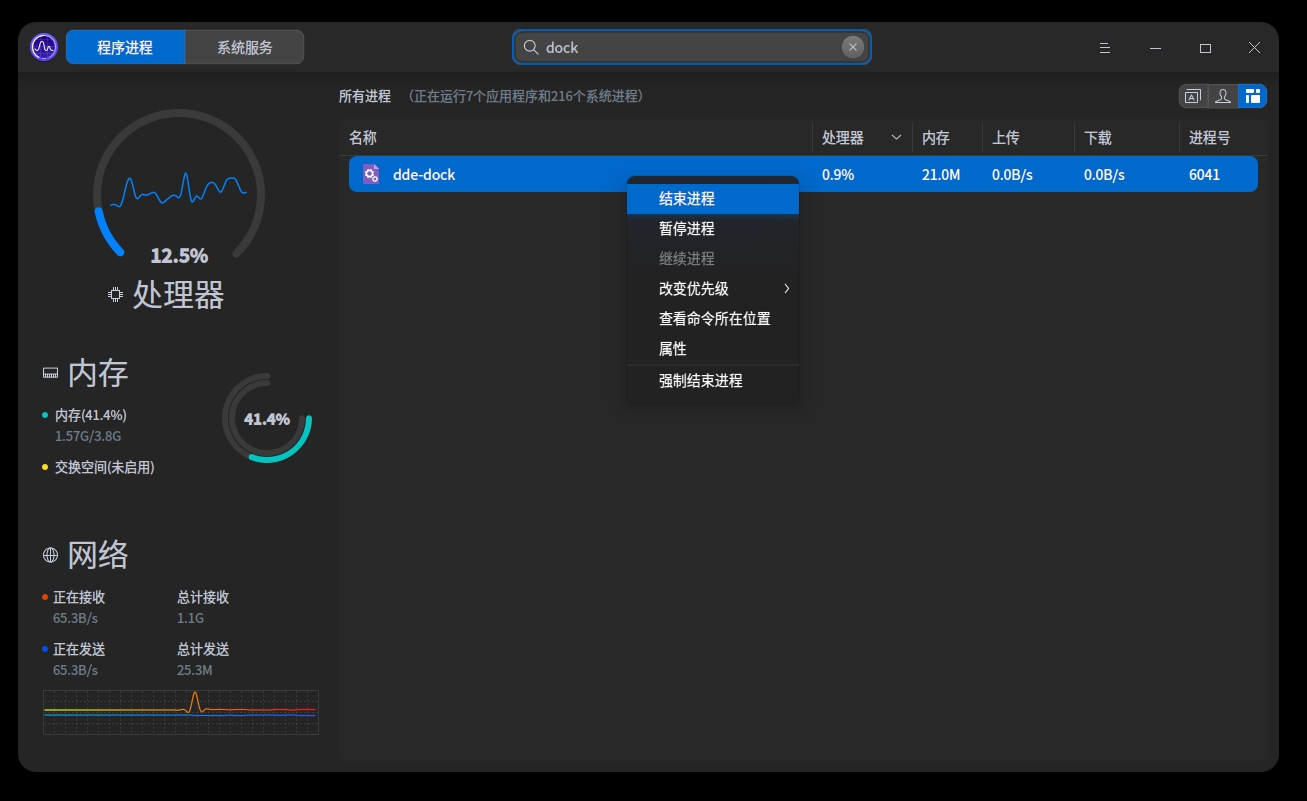Show my processes view icon
This screenshot has width=1307, height=801.
pos(1222,96)
